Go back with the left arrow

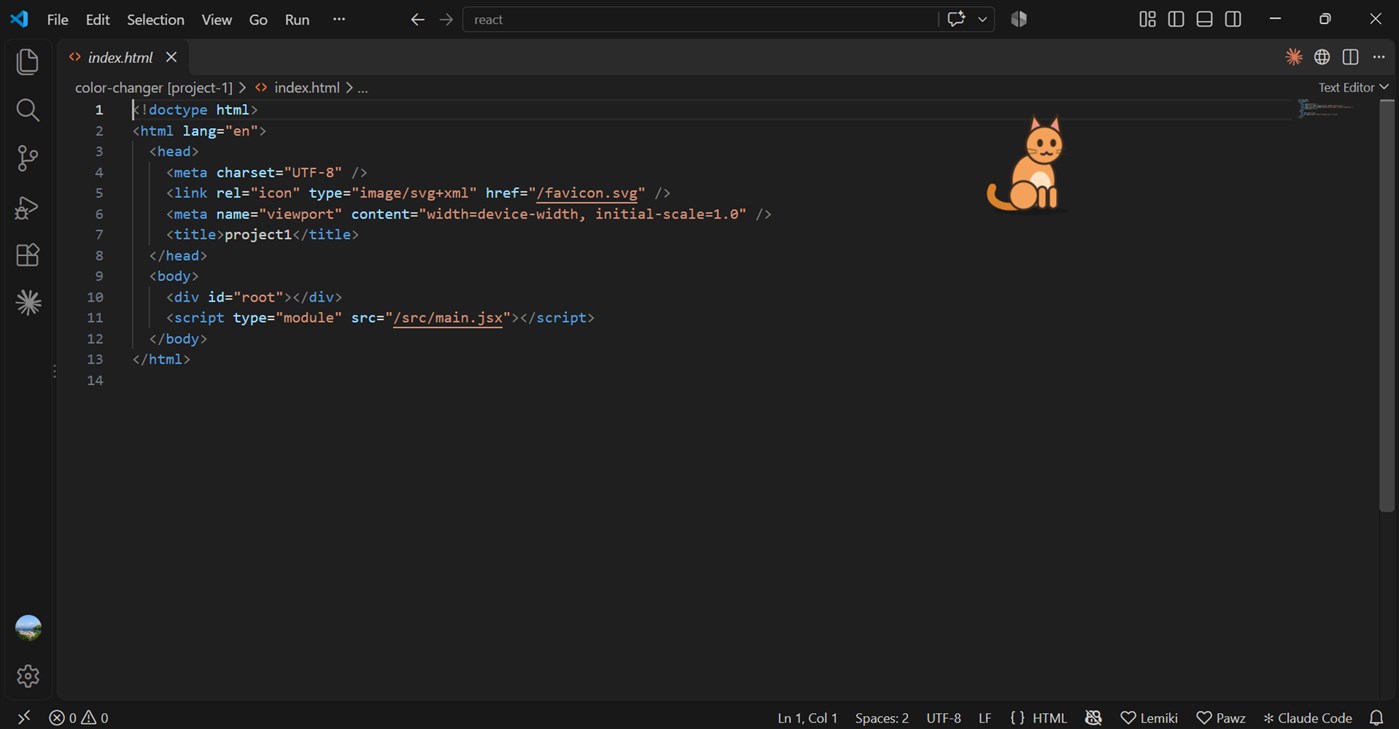(x=418, y=19)
